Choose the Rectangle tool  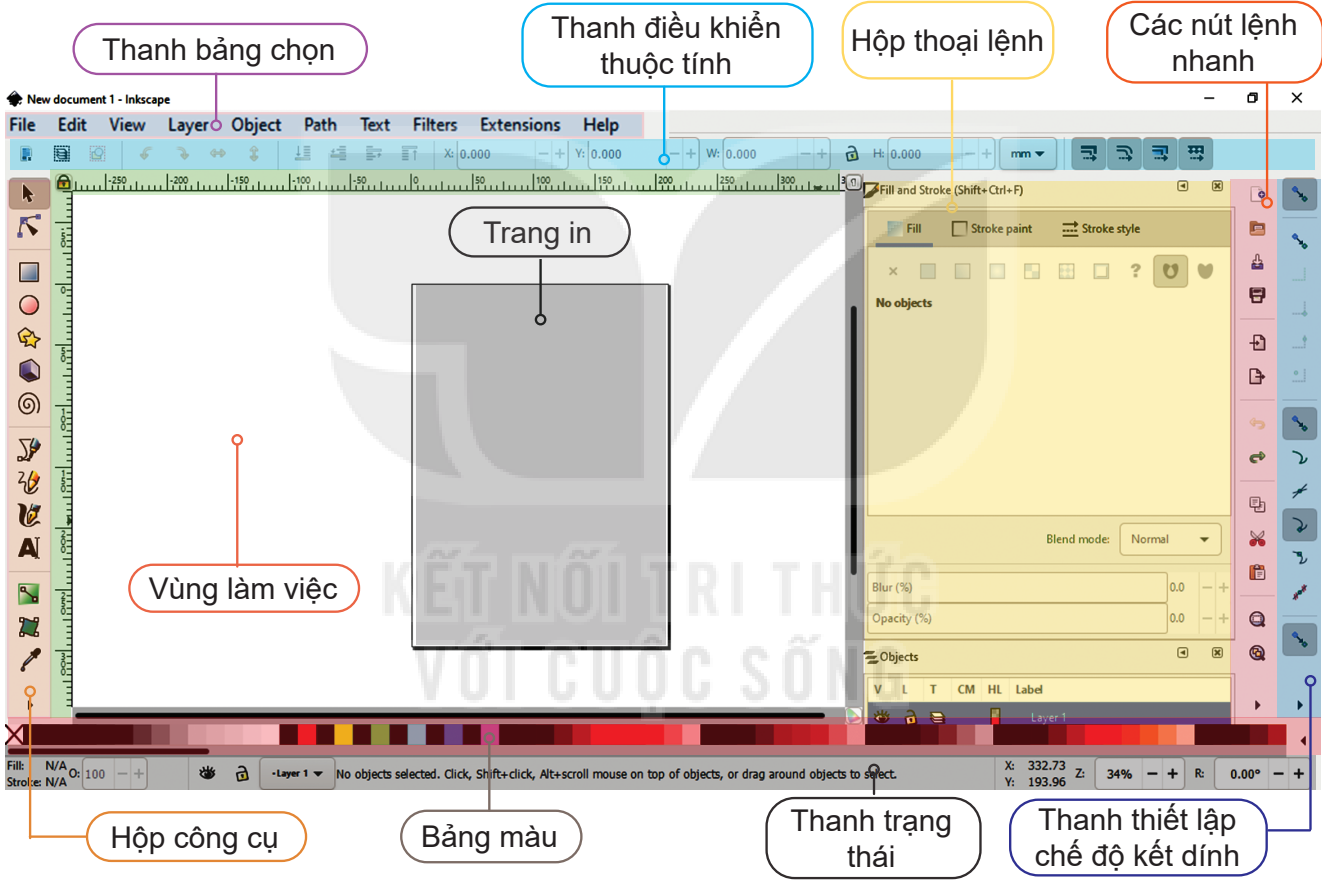[29, 272]
